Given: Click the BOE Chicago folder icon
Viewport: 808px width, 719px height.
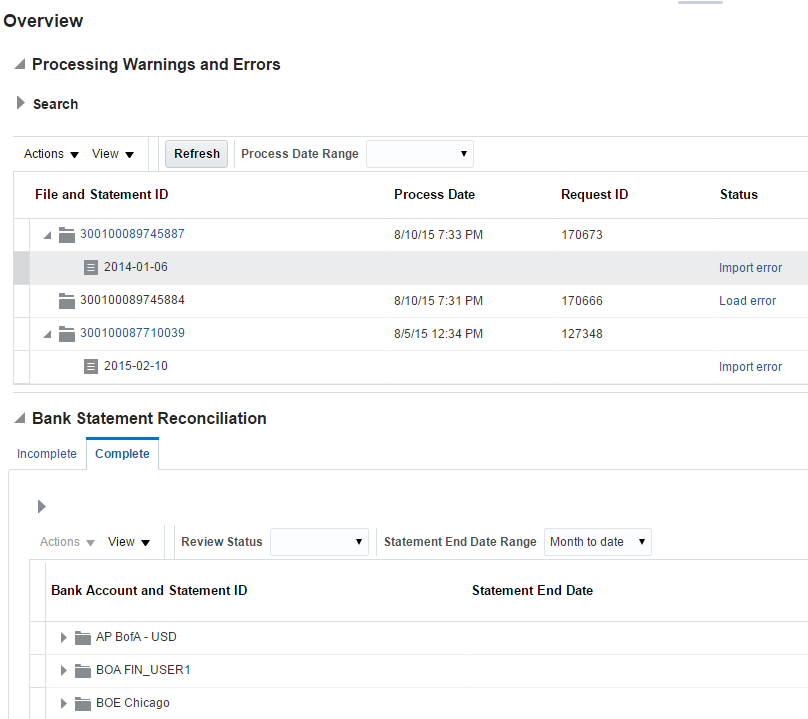Looking at the screenshot, I should coord(83,704).
